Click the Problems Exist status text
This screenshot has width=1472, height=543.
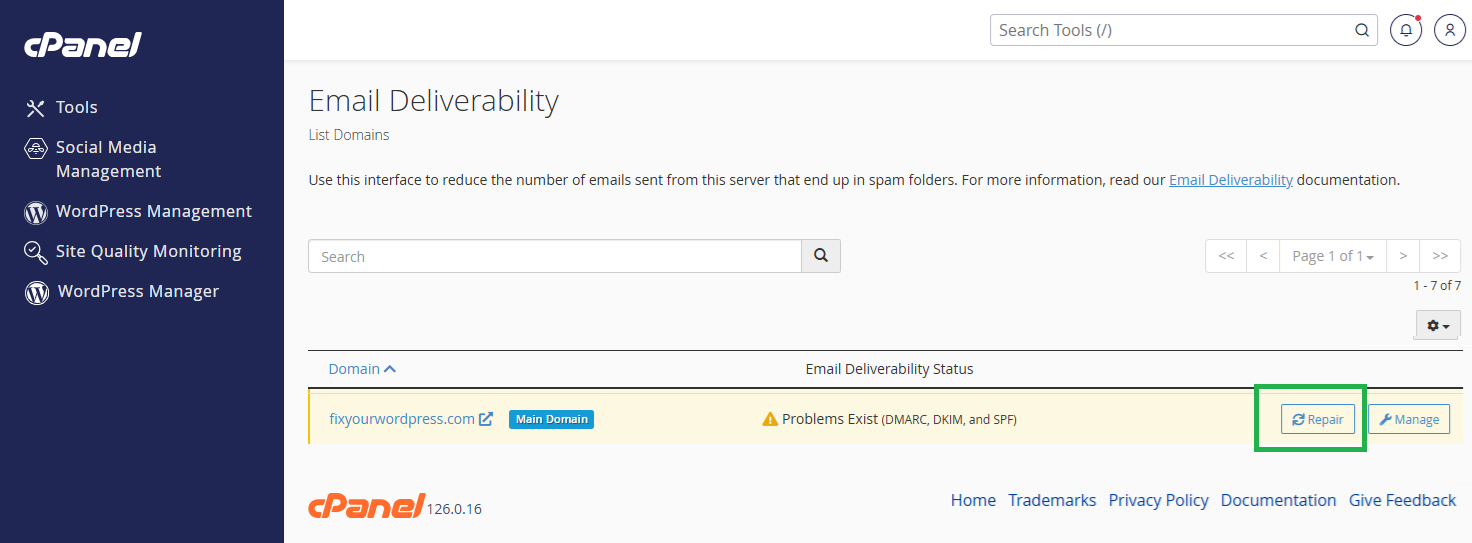pyautogui.click(x=899, y=419)
